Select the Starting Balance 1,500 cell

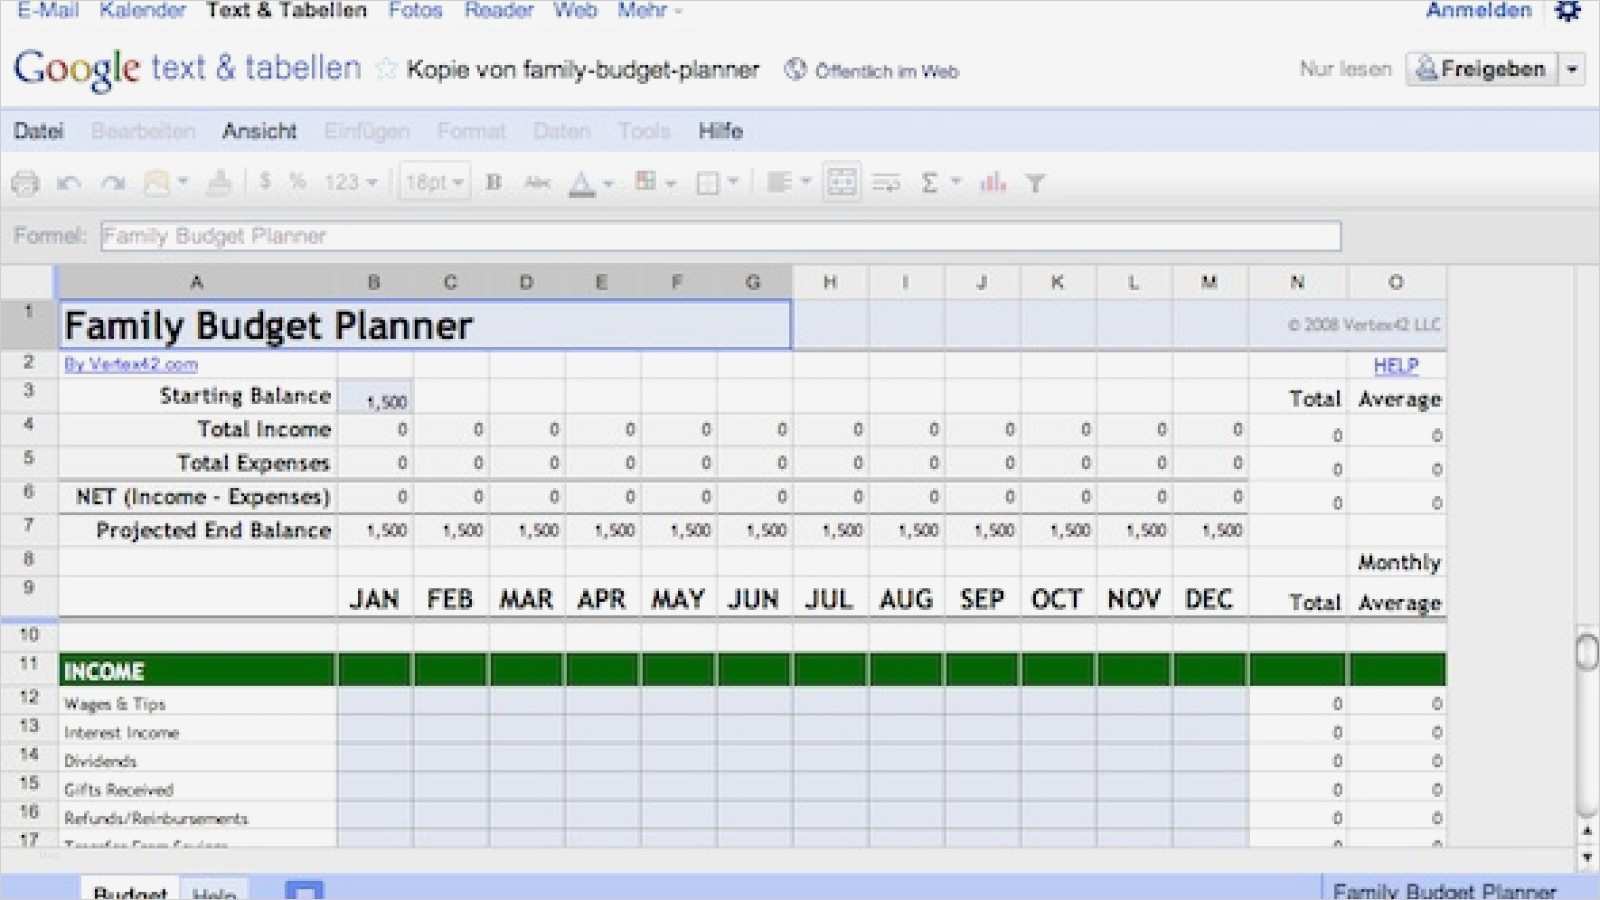pyautogui.click(x=375, y=398)
